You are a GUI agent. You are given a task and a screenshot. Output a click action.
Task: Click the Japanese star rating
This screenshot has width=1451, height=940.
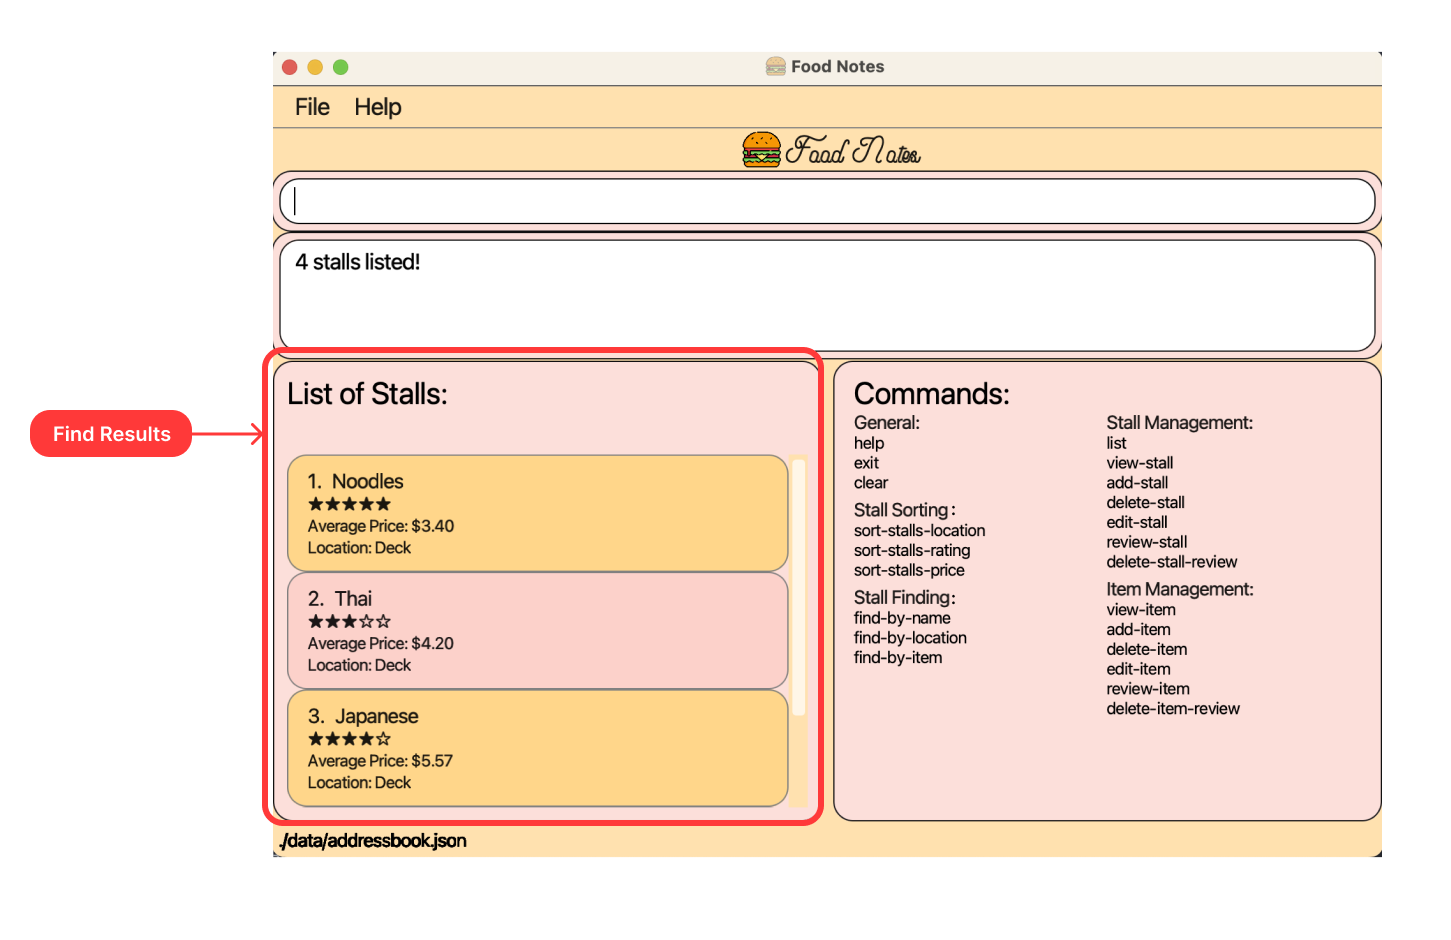349,739
